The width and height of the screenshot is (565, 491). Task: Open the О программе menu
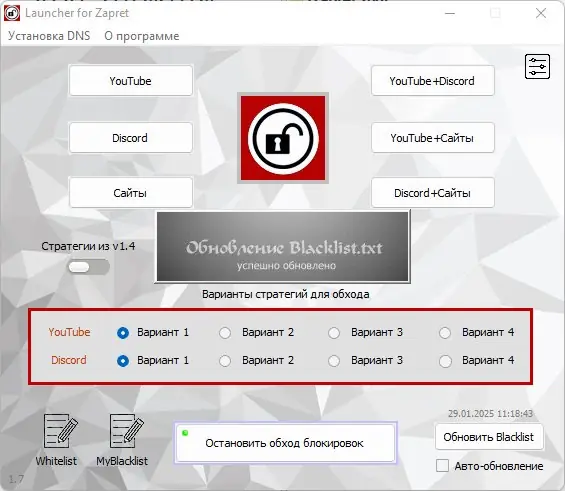click(142, 36)
